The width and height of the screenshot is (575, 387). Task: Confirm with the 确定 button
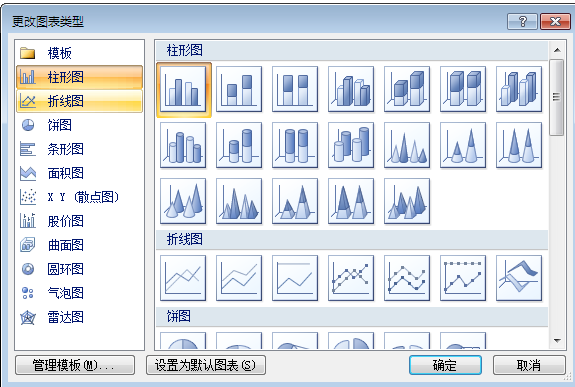click(445, 365)
